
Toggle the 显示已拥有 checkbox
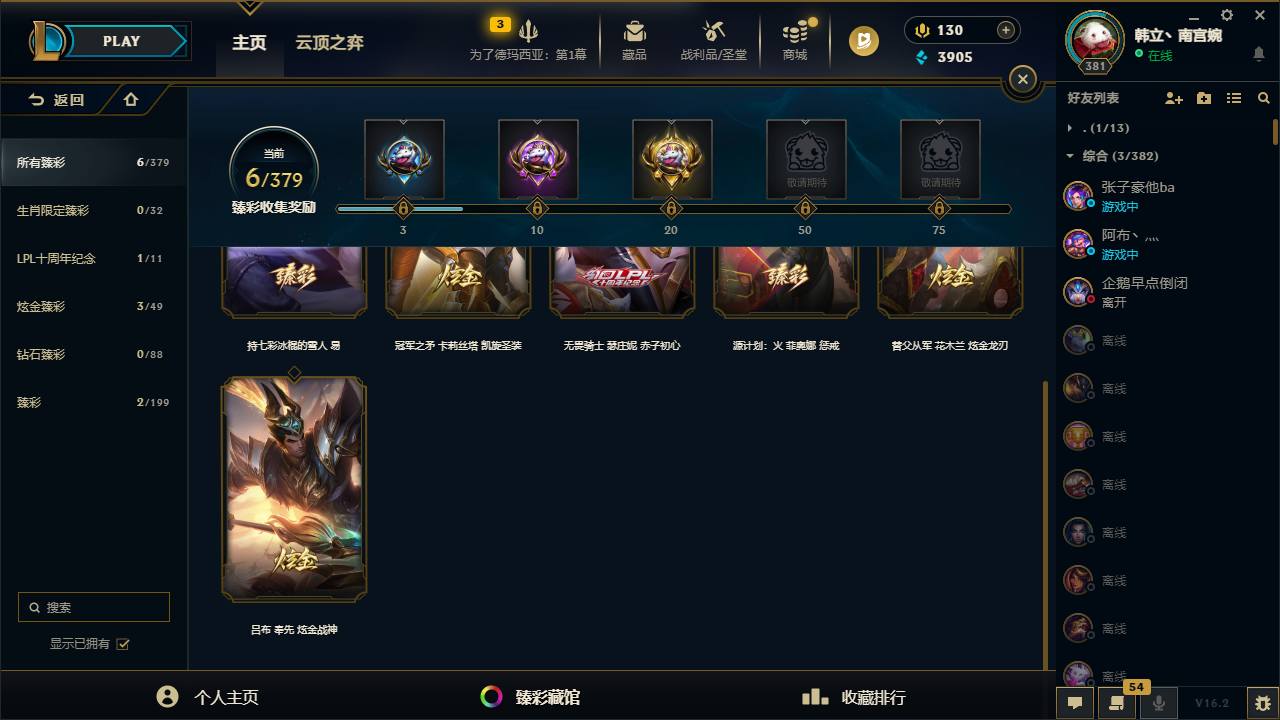point(123,644)
